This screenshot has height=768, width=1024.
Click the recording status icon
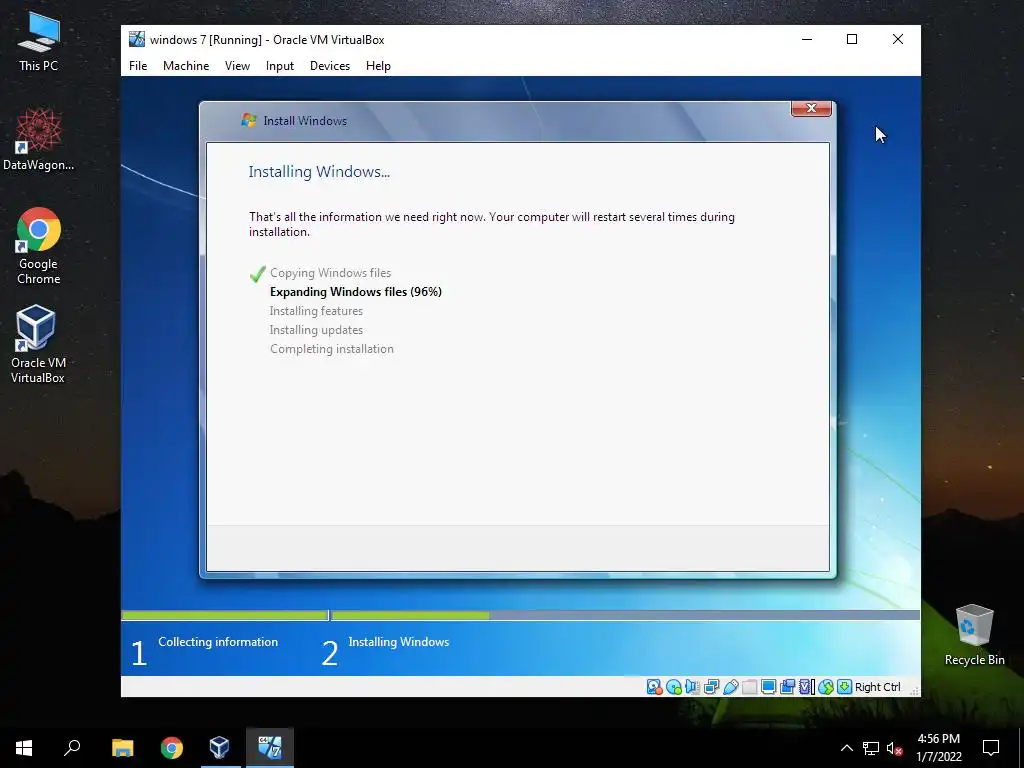tap(788, 687)
